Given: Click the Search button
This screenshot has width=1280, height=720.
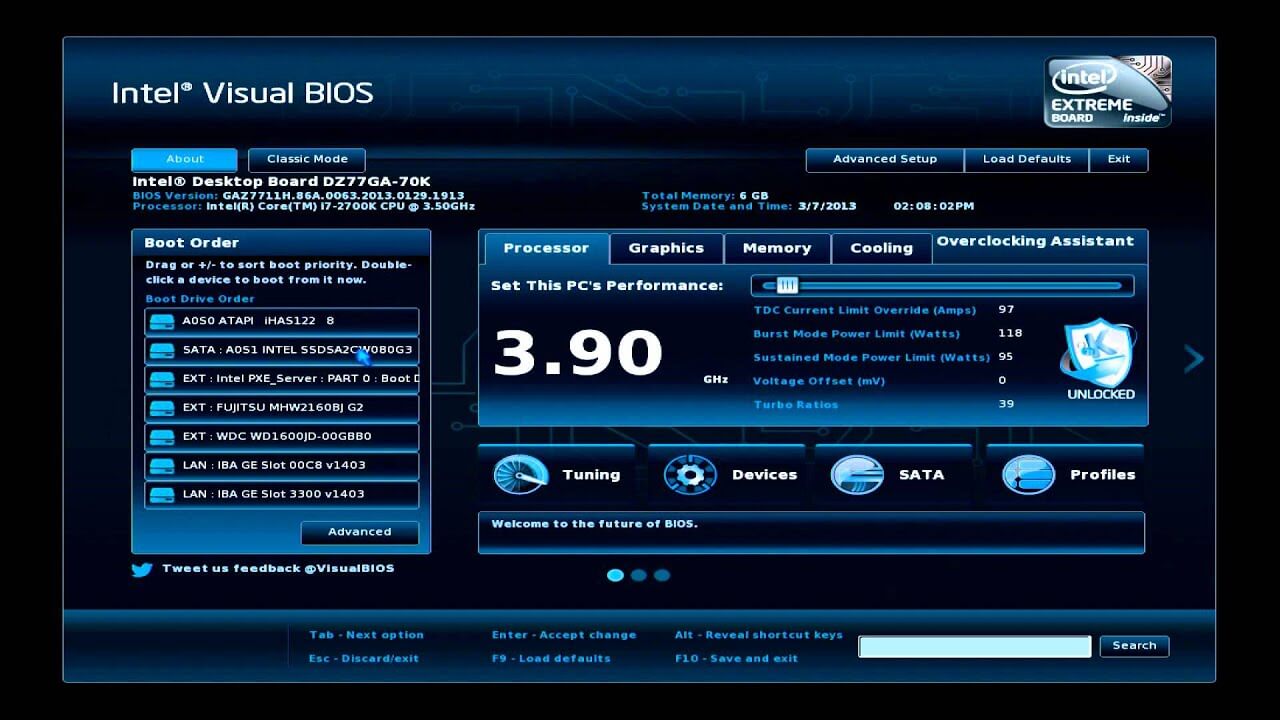Looking at the screenshot, I should (1134, 646).
